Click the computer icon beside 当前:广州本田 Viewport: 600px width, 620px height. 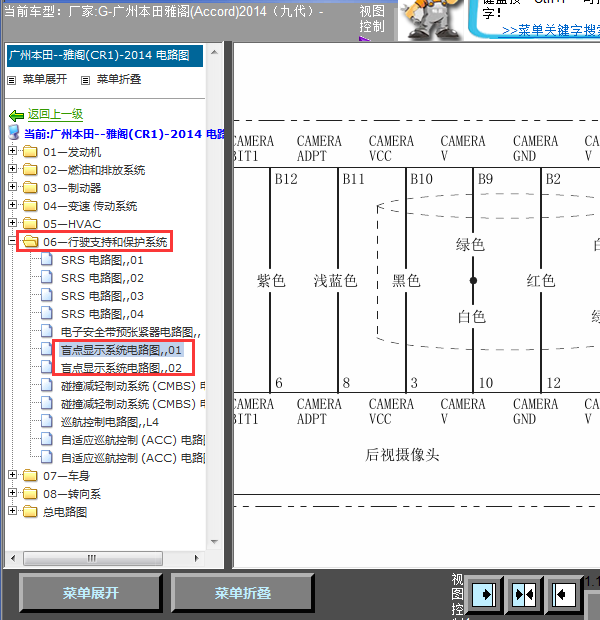(x=14, y=133)
